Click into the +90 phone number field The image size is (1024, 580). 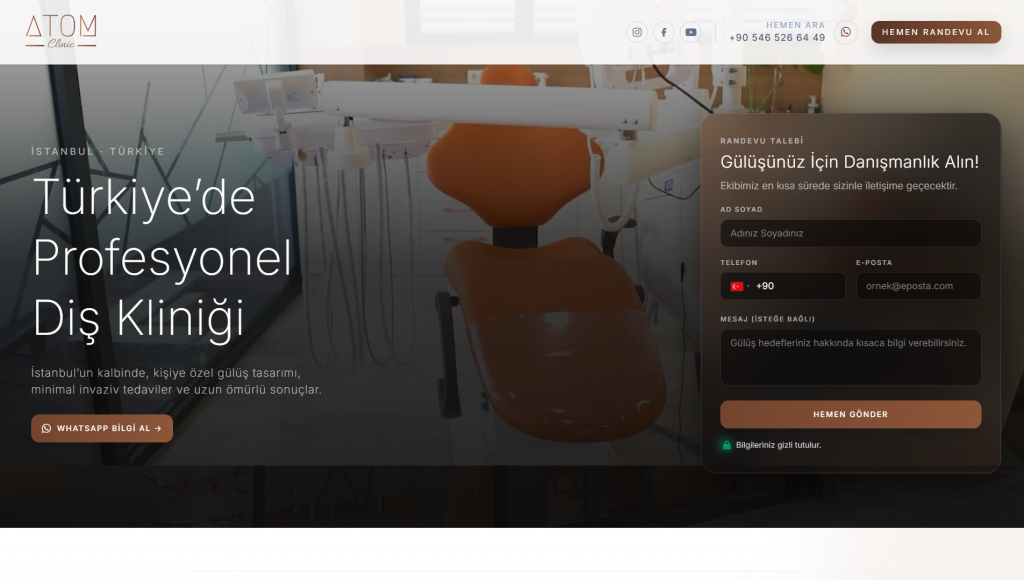point(800,286)
